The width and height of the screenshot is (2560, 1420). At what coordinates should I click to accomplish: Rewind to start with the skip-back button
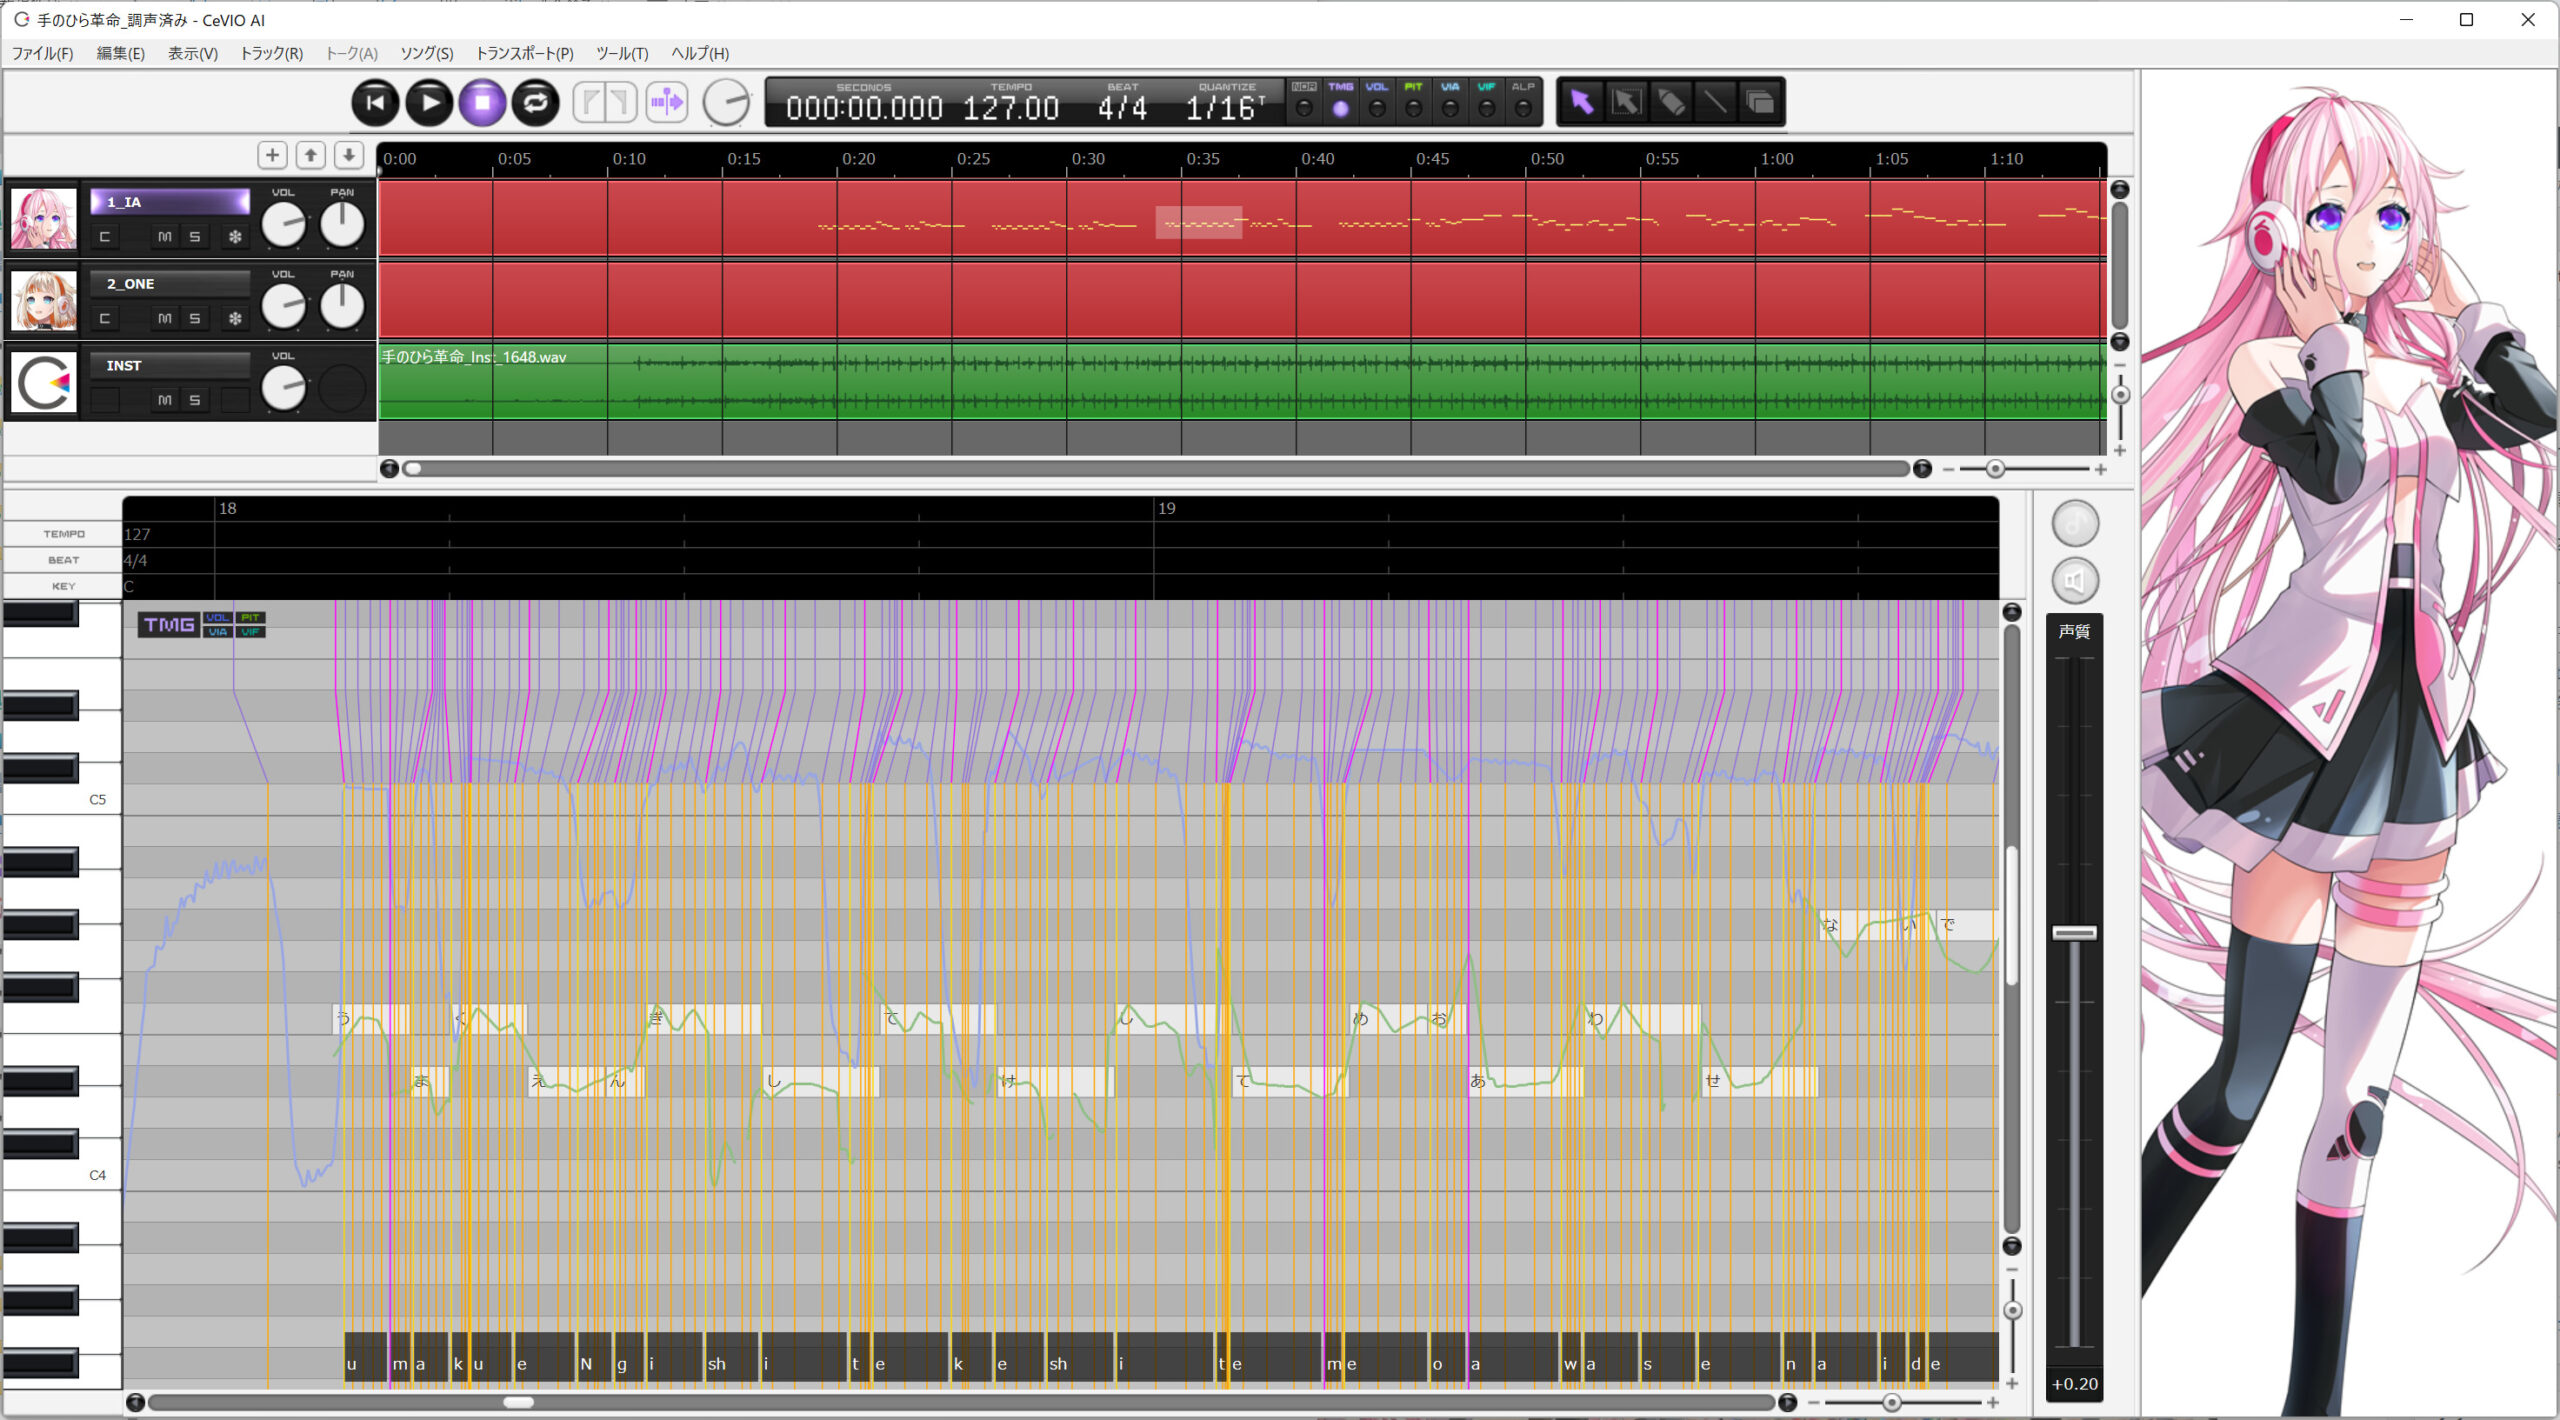click(375, 102)
